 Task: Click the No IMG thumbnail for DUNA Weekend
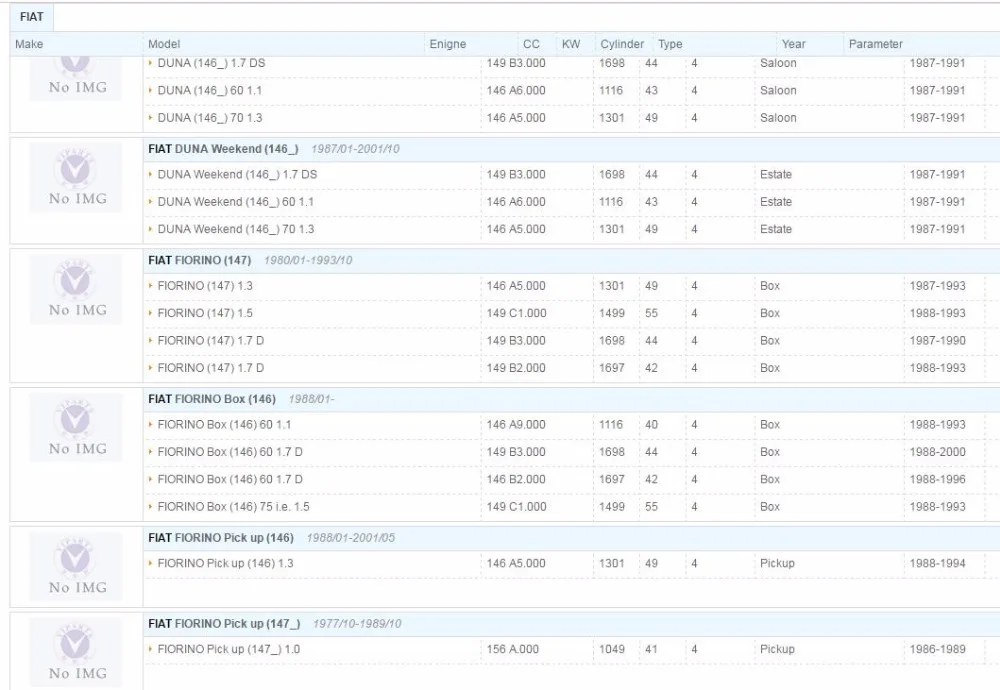[77, 179]
